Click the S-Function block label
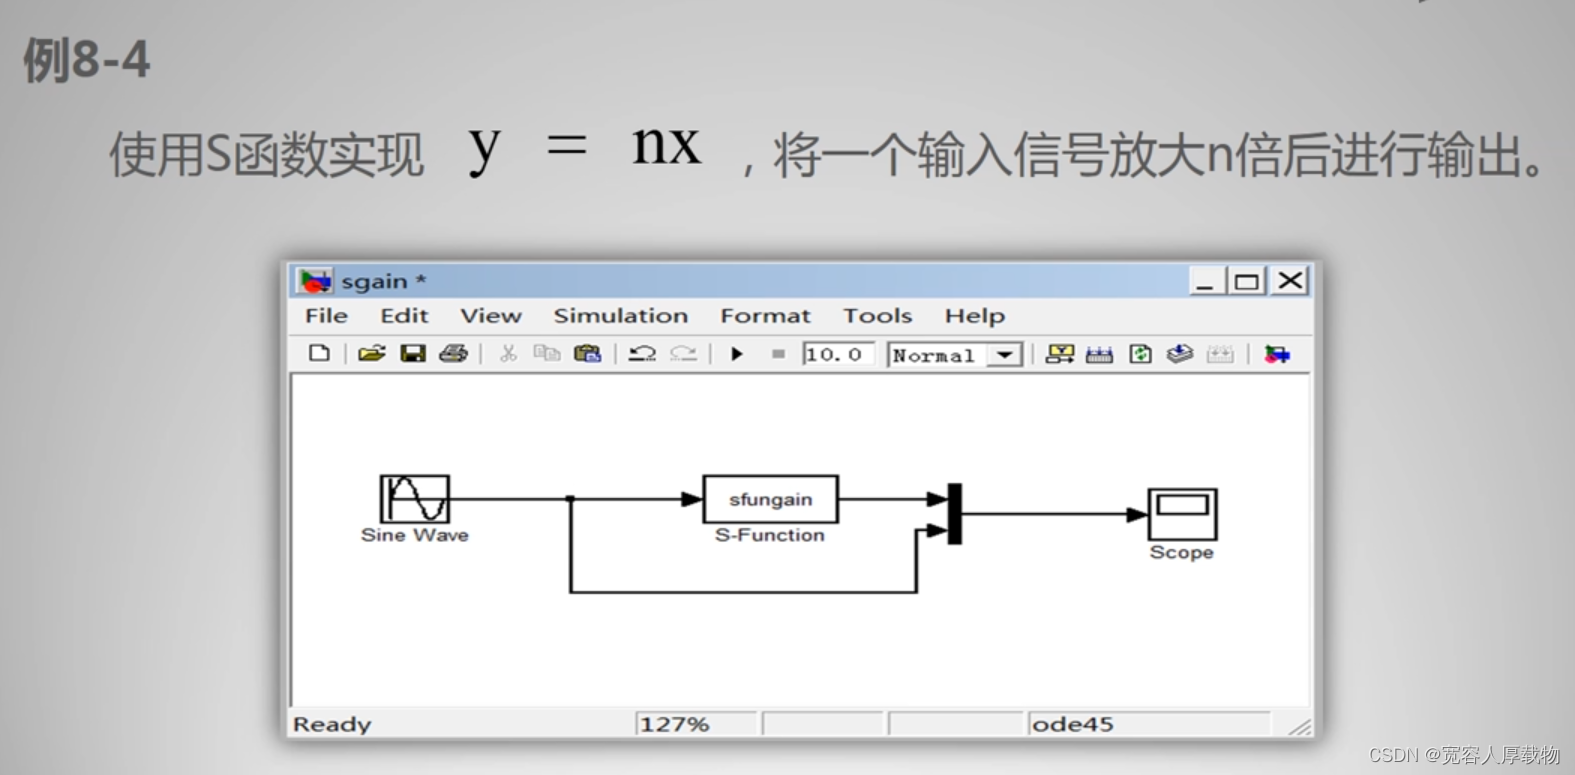1575x775 pixels. pos(770,535)
